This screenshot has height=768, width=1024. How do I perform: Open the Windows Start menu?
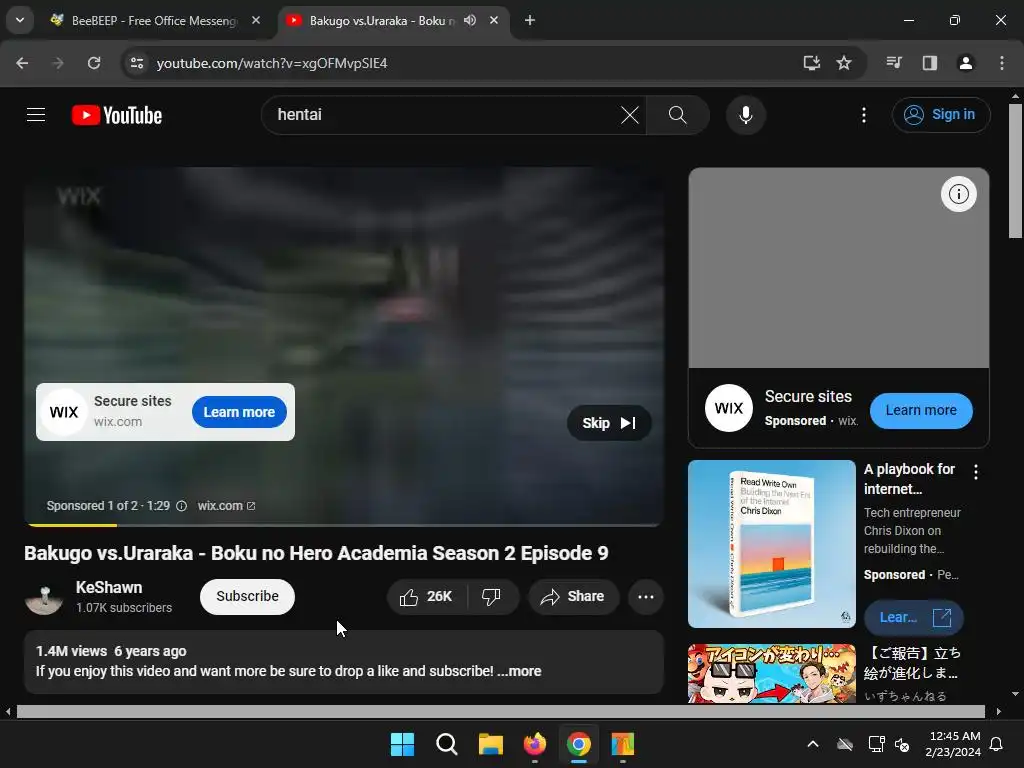[402, 744]
